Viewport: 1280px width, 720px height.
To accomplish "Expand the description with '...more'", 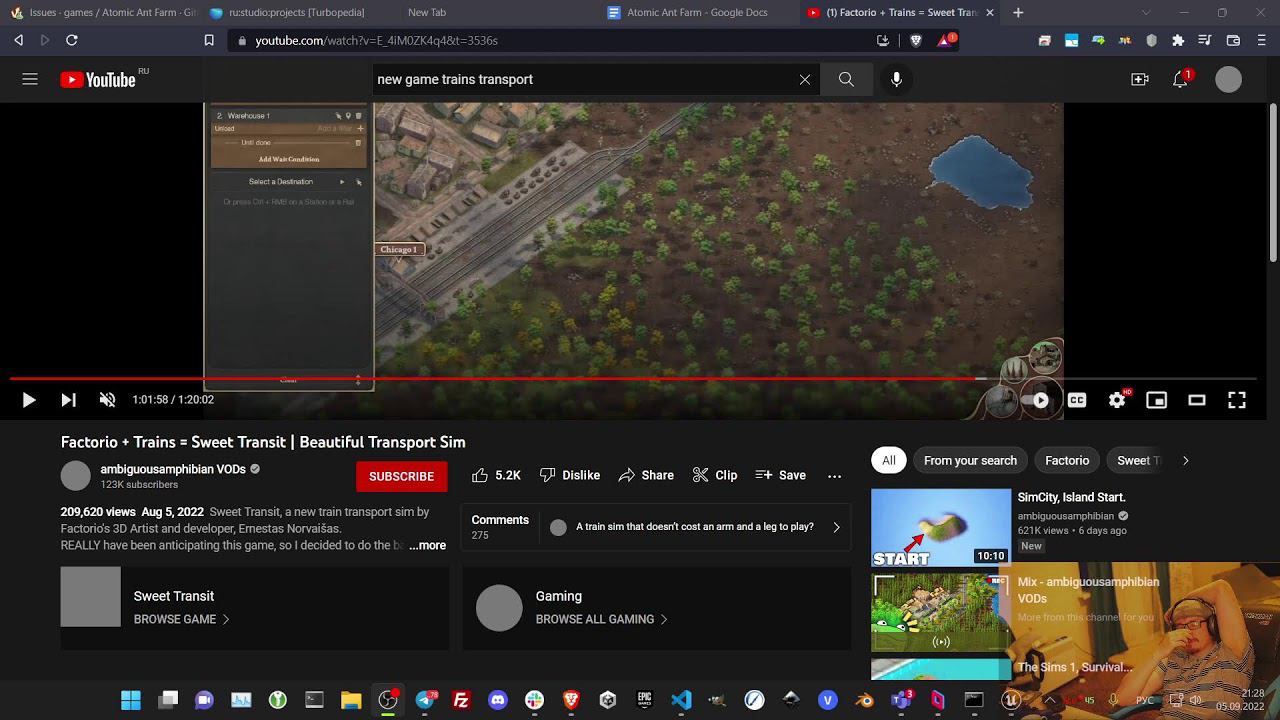I will [x=427, y=545].
